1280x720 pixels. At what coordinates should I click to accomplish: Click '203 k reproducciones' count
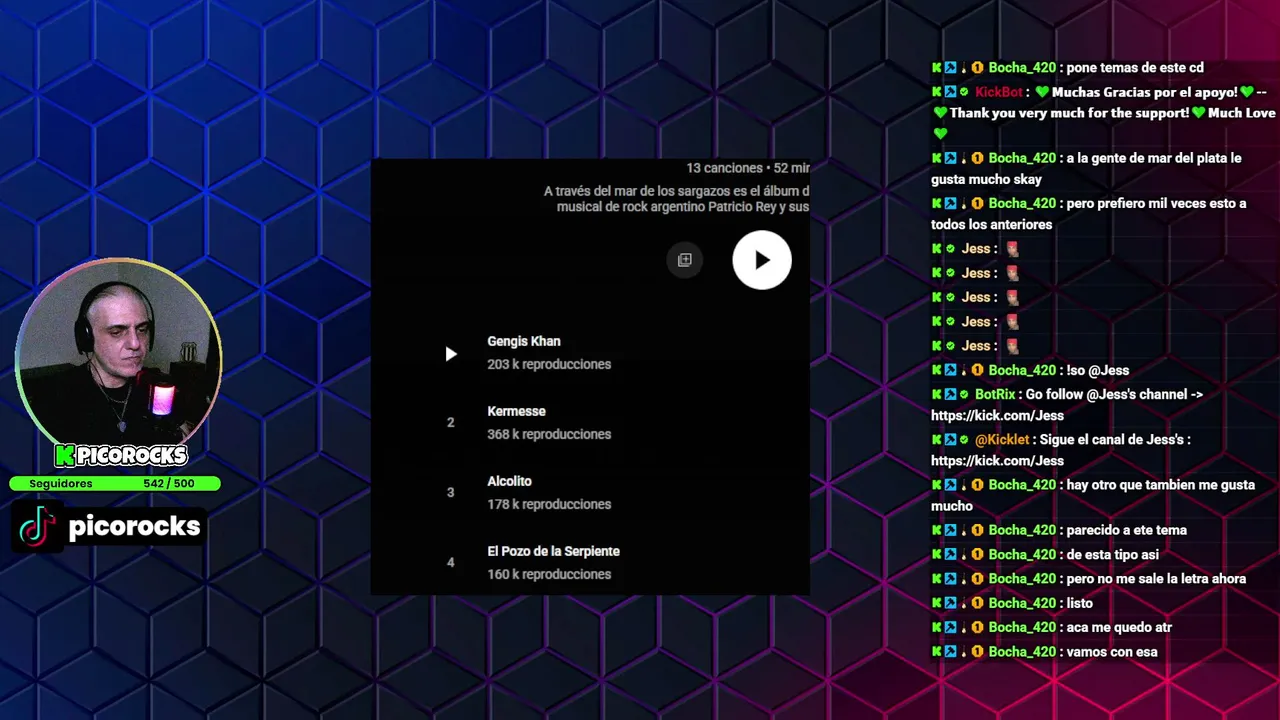coord(549,364)
